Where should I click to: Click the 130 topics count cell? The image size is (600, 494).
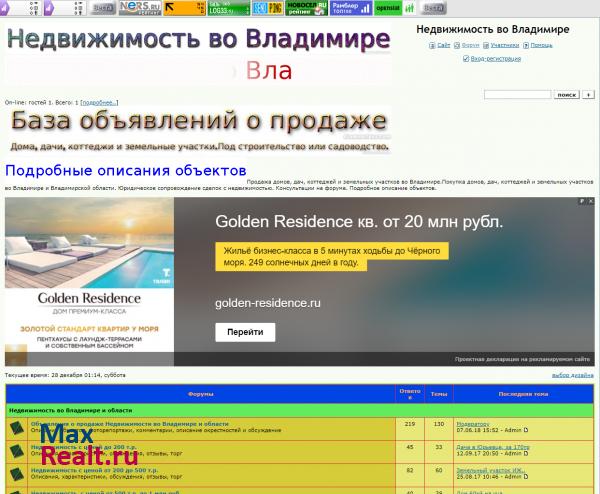point(439,429)
